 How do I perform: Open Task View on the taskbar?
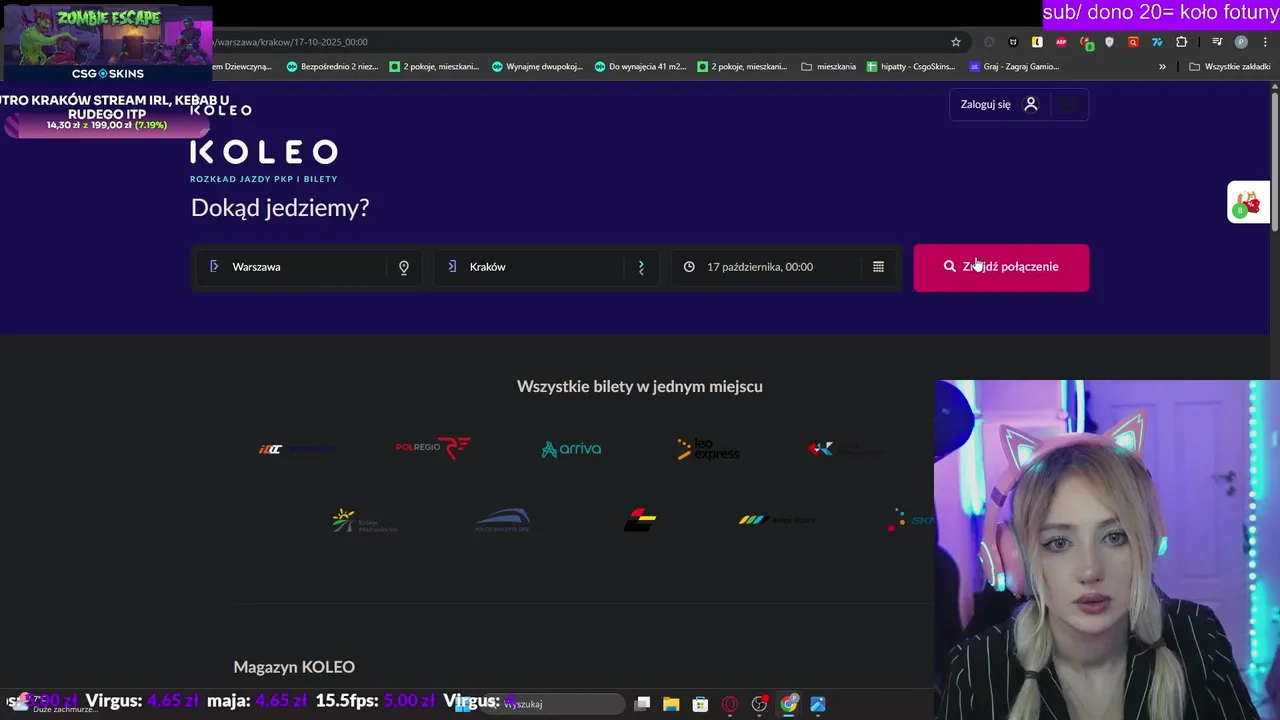pyautogui.click(x=643, y=704)
